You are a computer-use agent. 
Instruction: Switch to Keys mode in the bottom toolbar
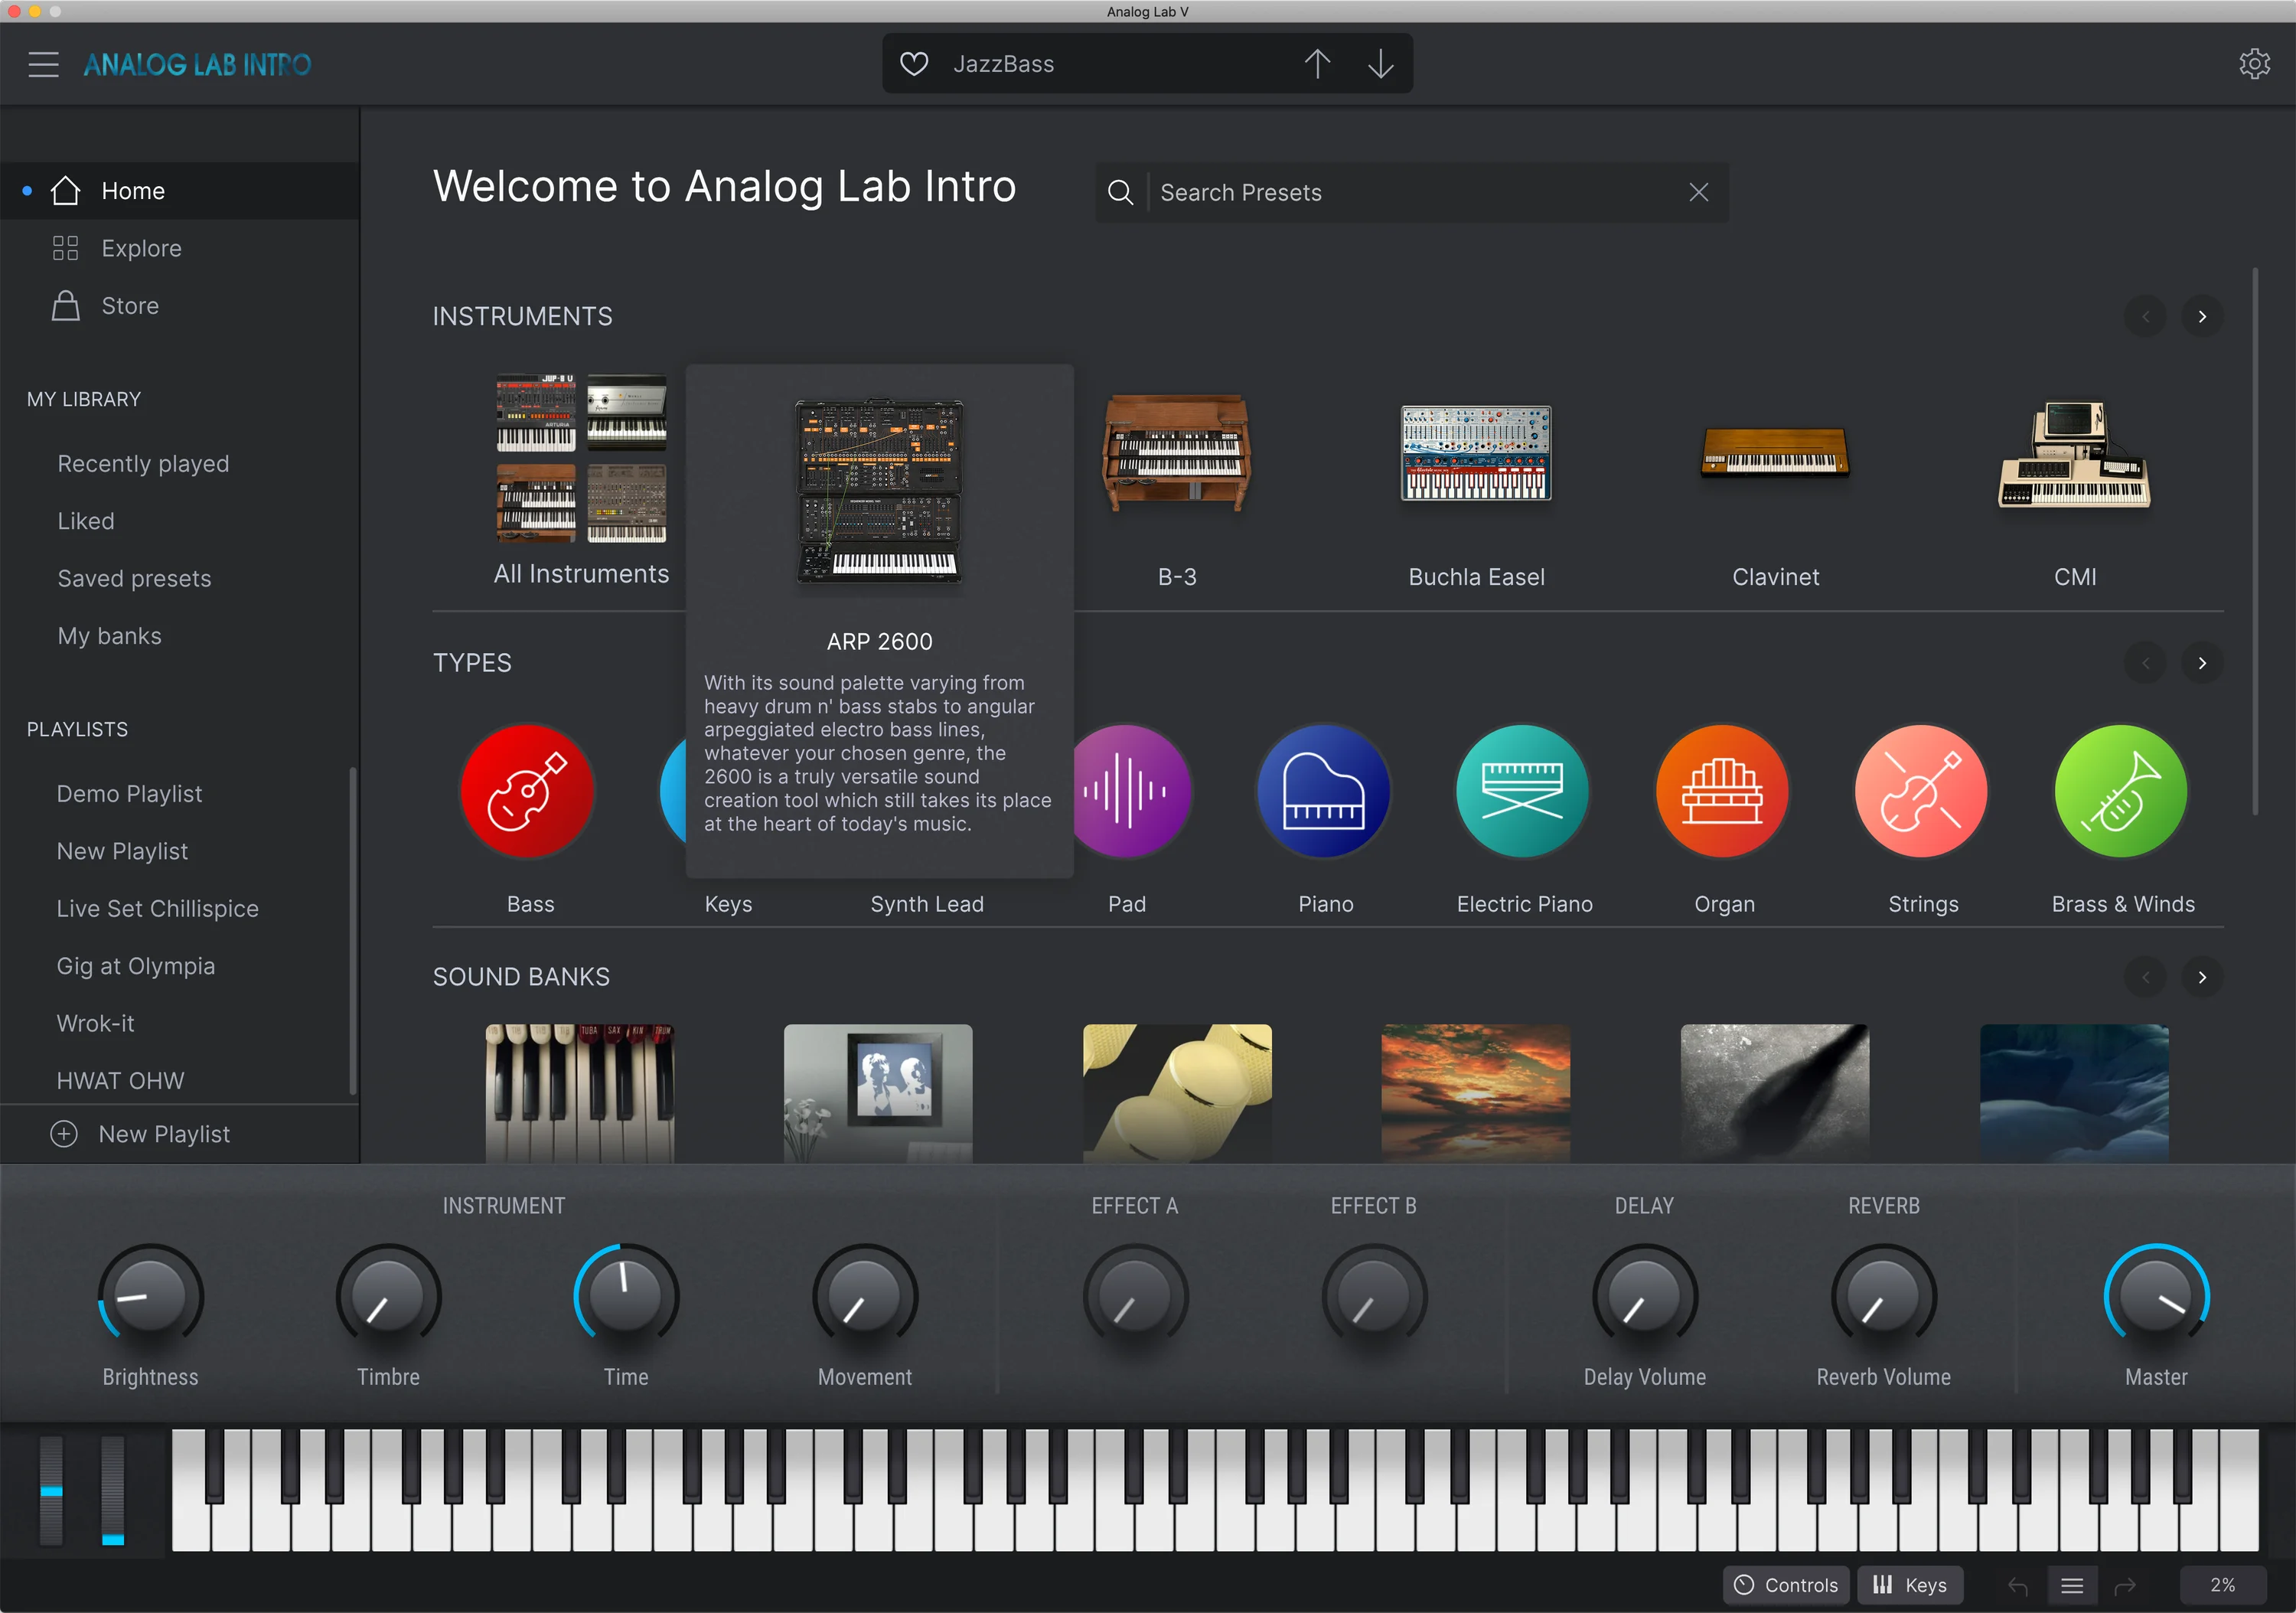1909,1585
